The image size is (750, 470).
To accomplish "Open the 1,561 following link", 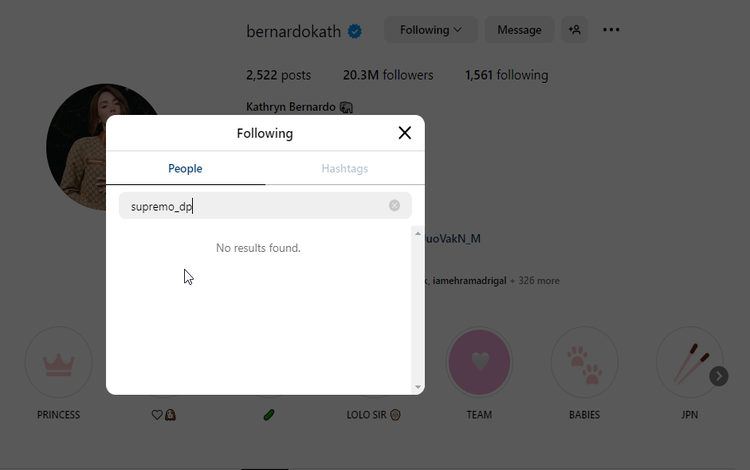I will pyautogui.click(x=506, y=75).
